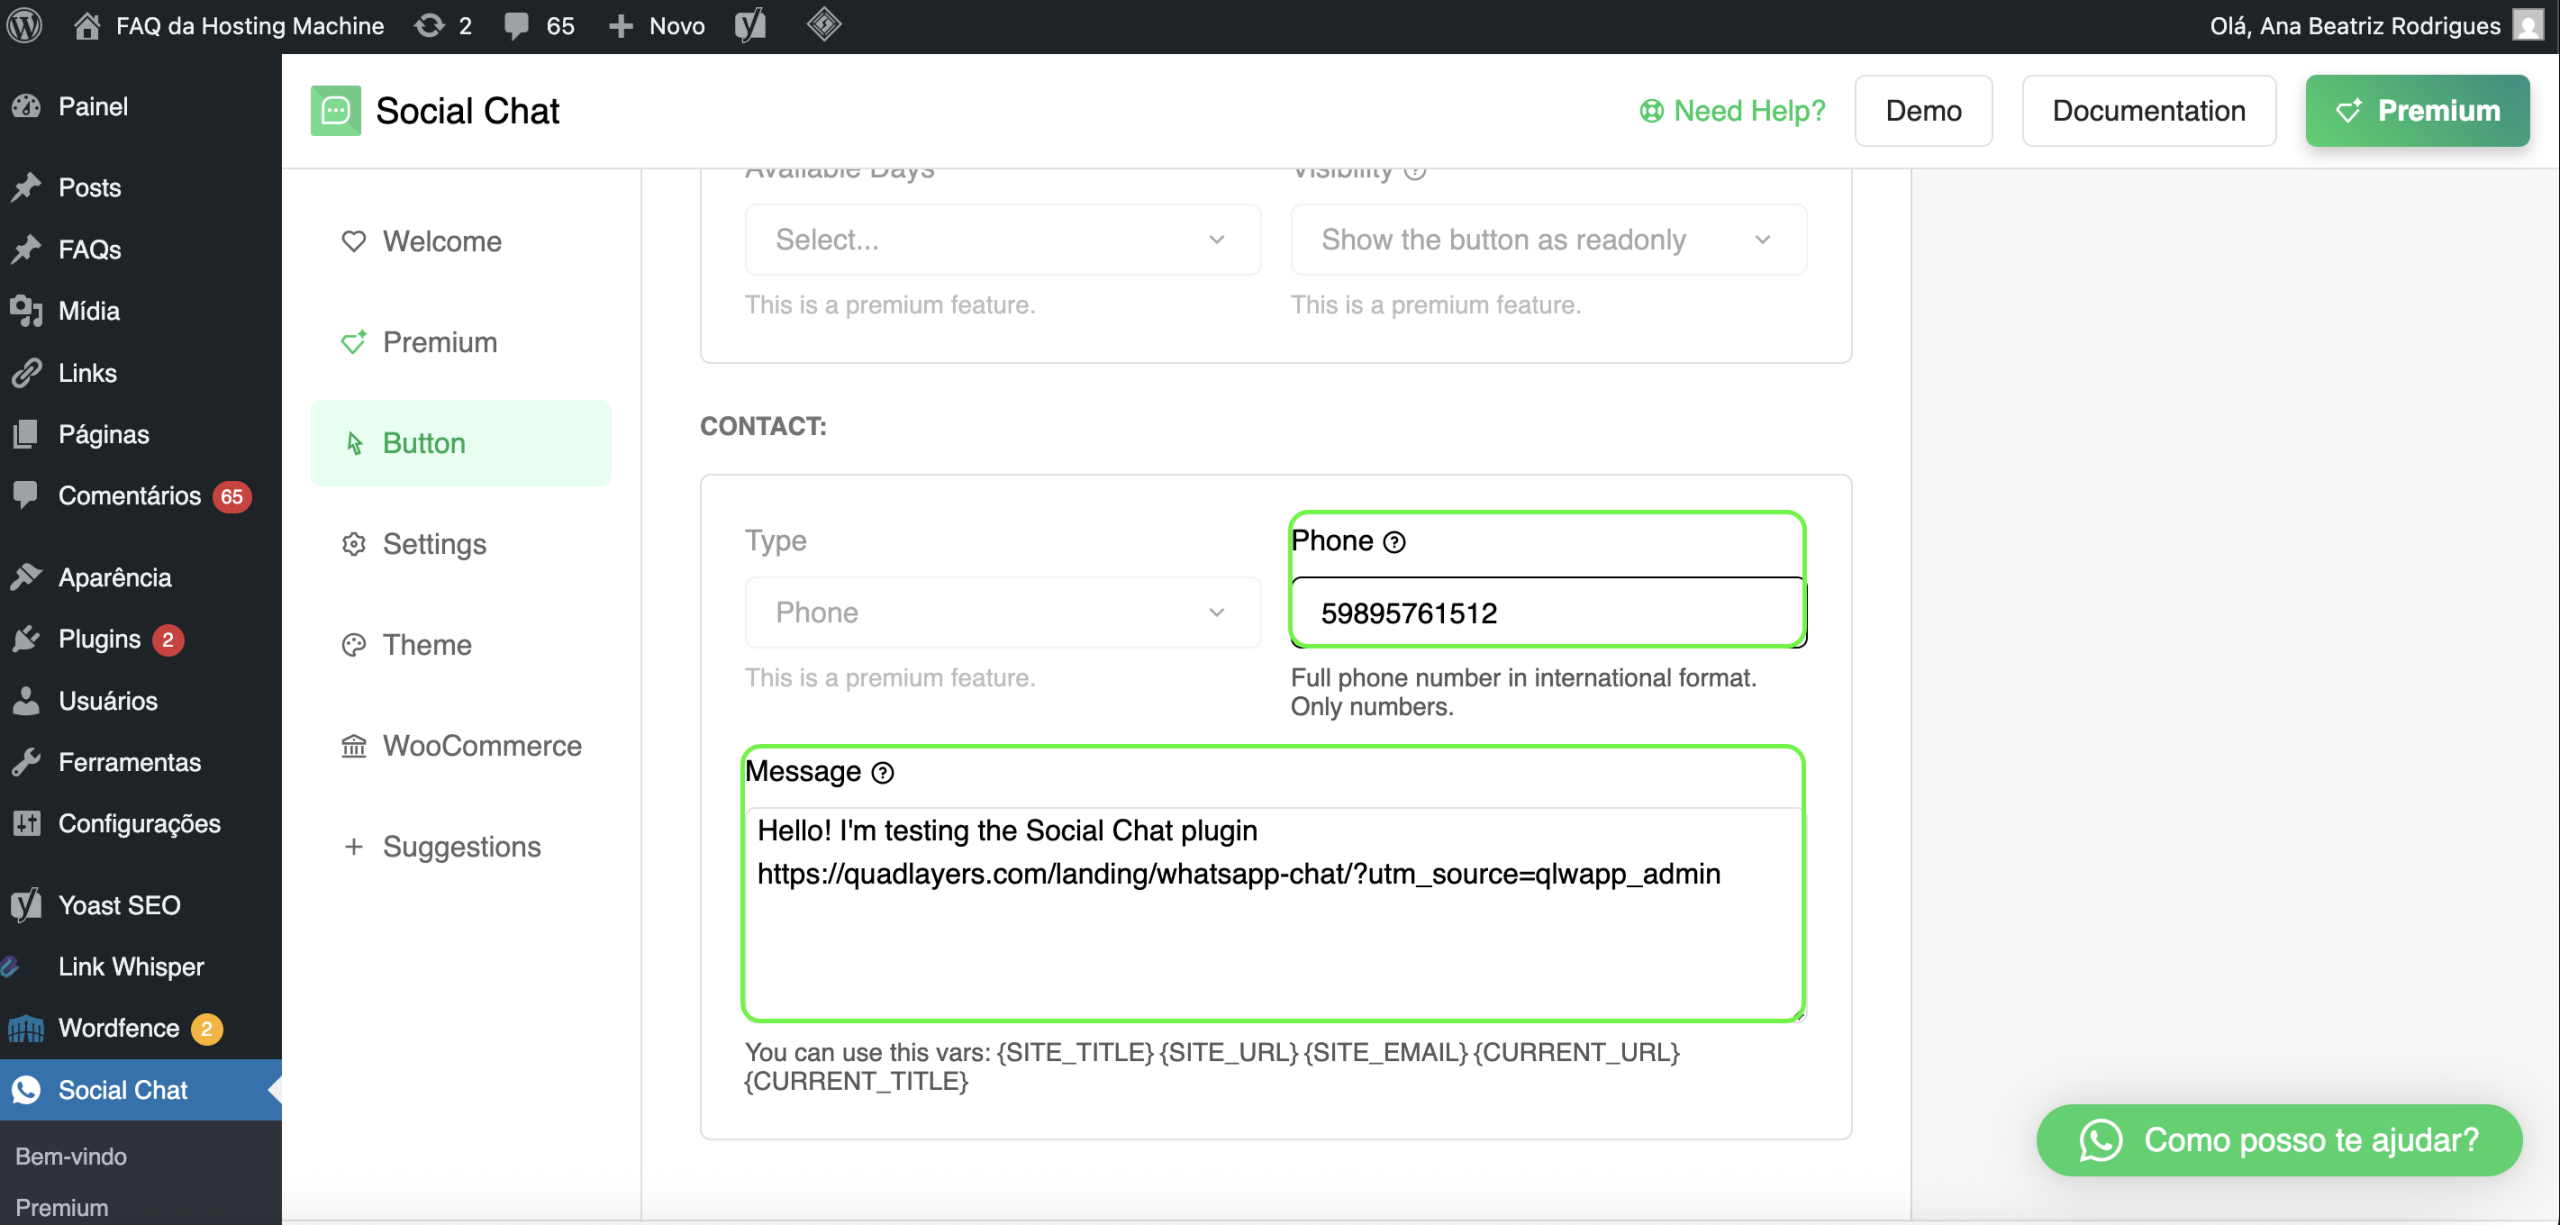Click the Painel dashboard icon

click(x=27, y=107)
